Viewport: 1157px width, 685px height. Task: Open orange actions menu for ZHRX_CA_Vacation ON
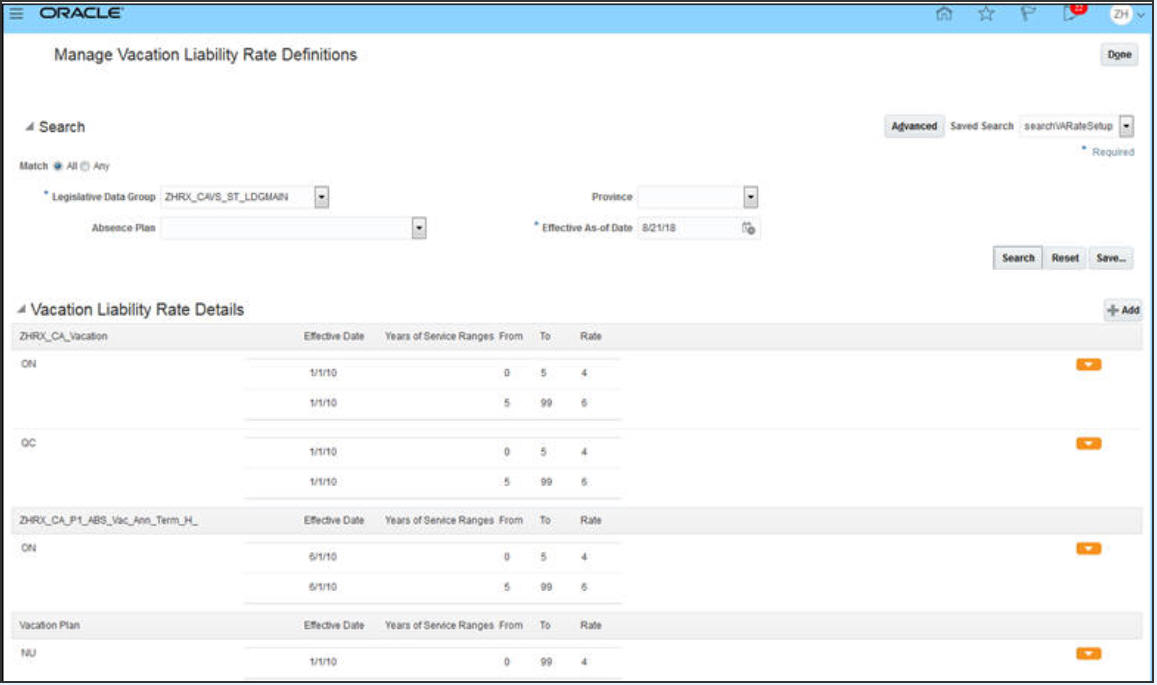(1088, 365)
